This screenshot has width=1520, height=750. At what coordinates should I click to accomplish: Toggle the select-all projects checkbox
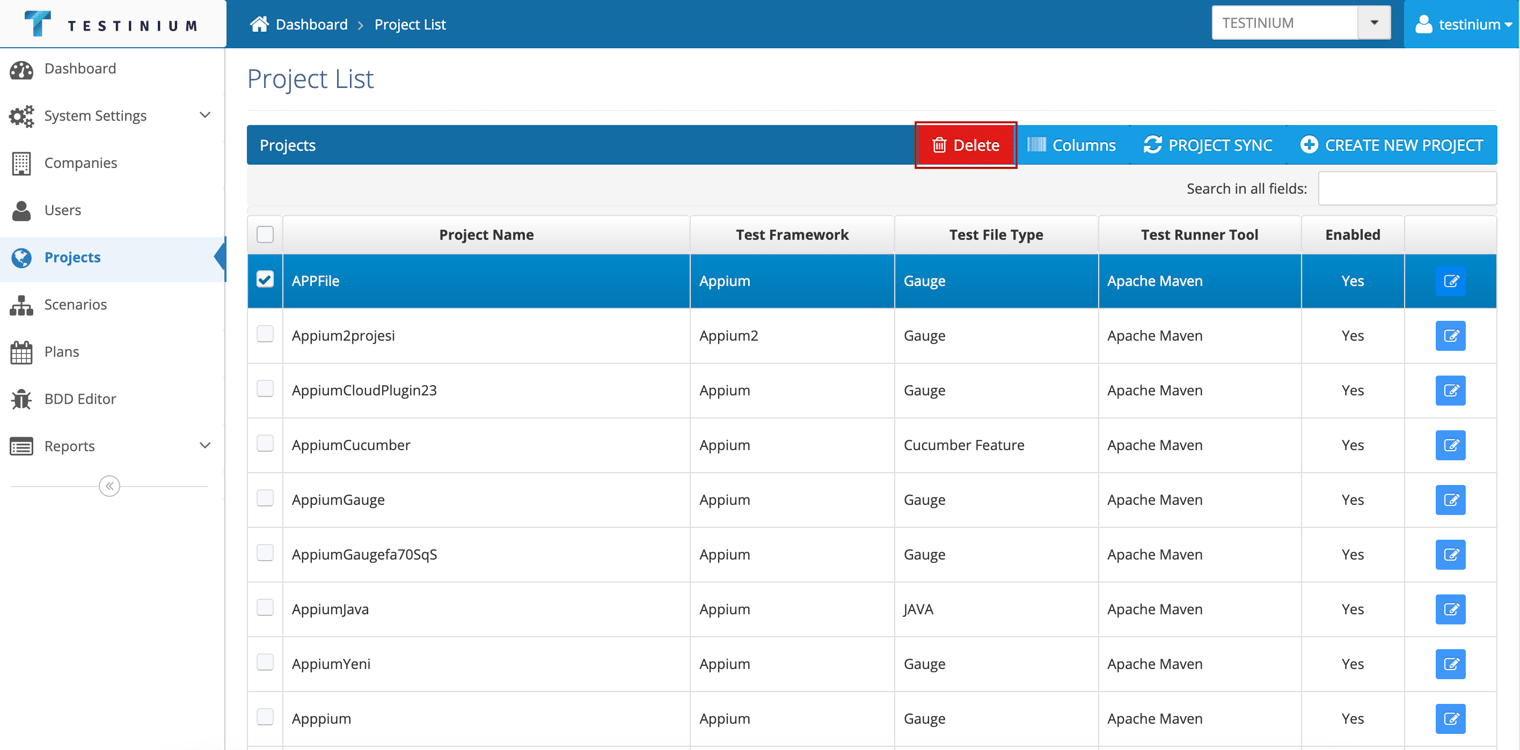pos(265,235)
